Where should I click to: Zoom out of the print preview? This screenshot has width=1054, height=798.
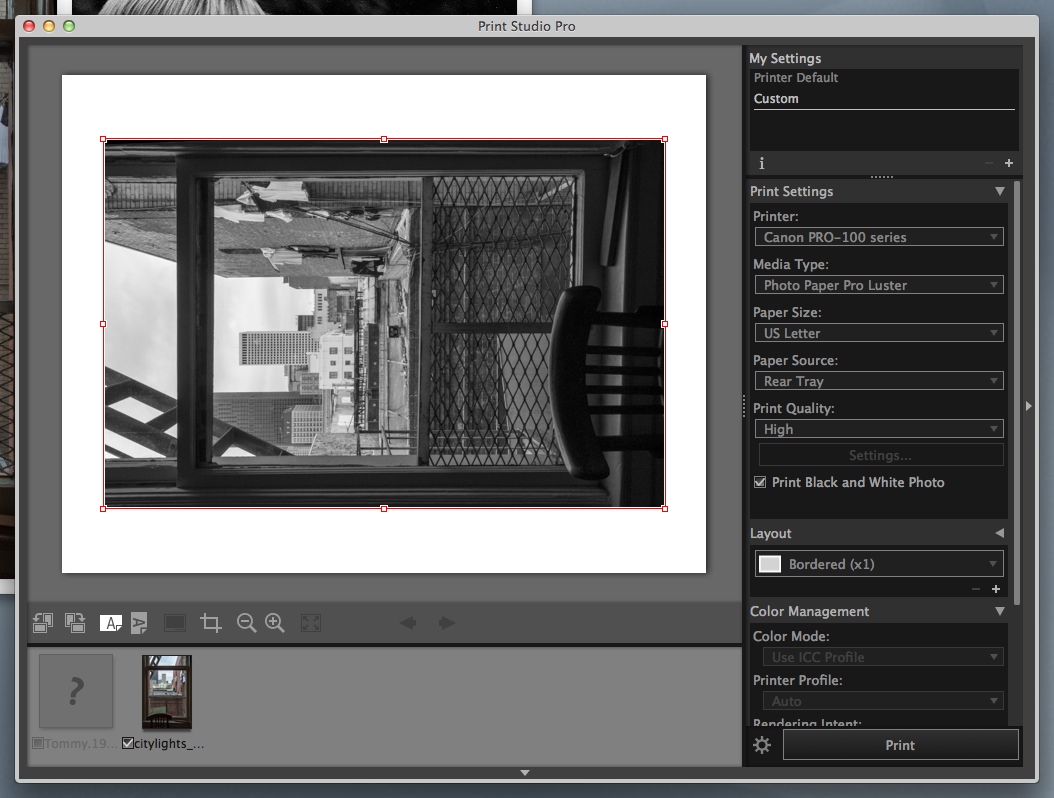click(x=246, y=623)
